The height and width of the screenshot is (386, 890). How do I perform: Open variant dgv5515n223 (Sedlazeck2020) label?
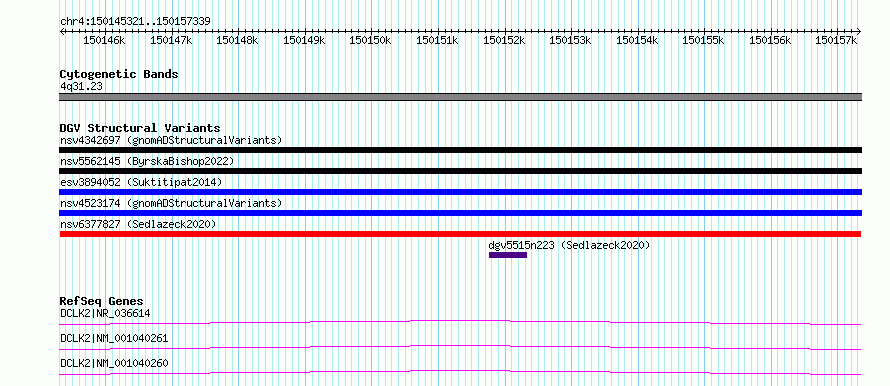click(569, 245)
